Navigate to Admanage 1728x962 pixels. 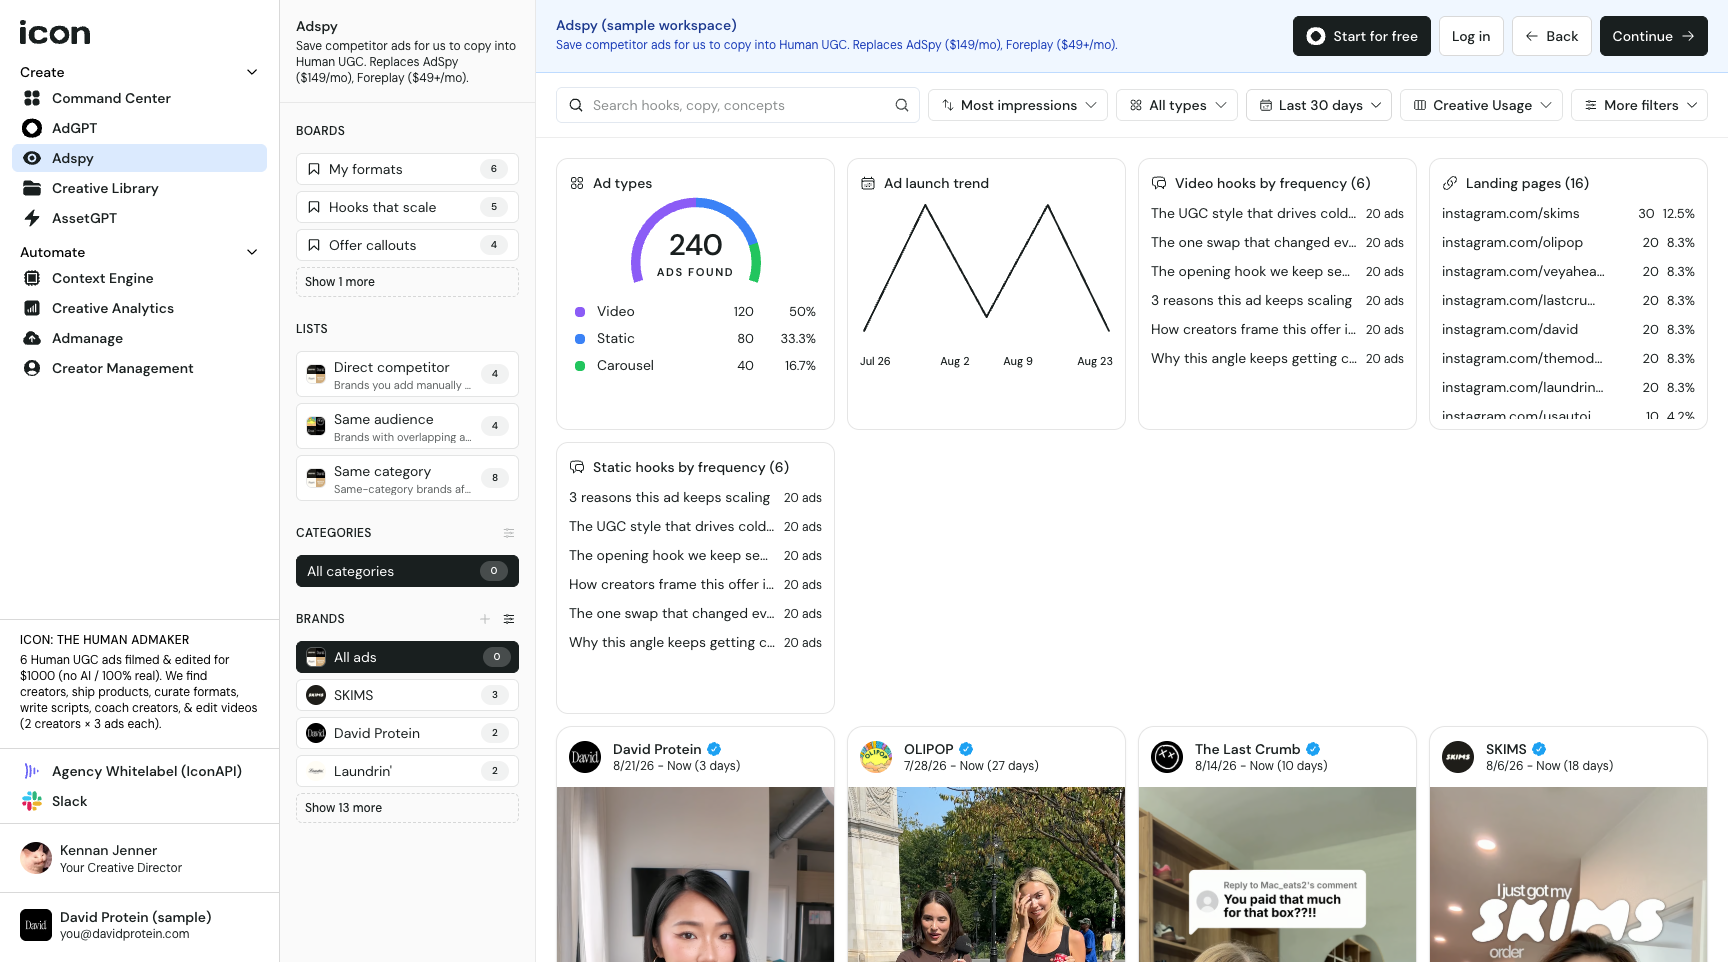139,338
